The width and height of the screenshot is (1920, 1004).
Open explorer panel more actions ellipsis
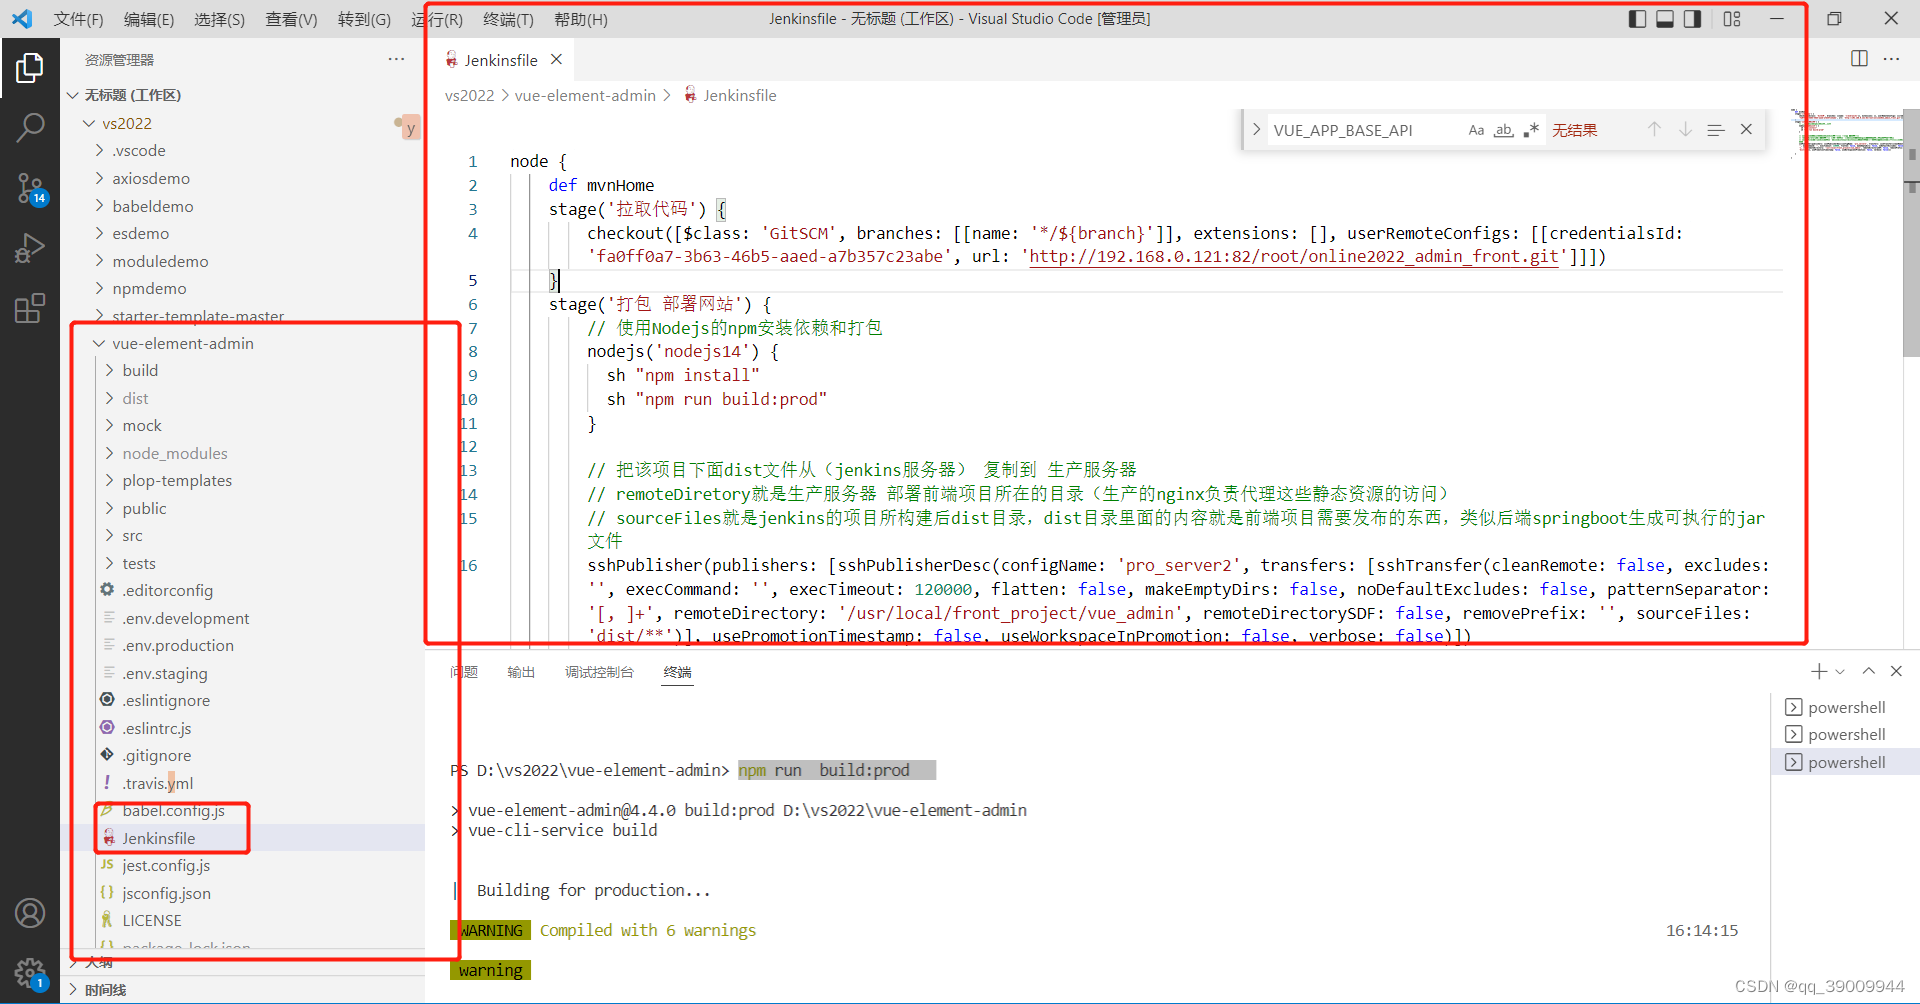point(396,60)
